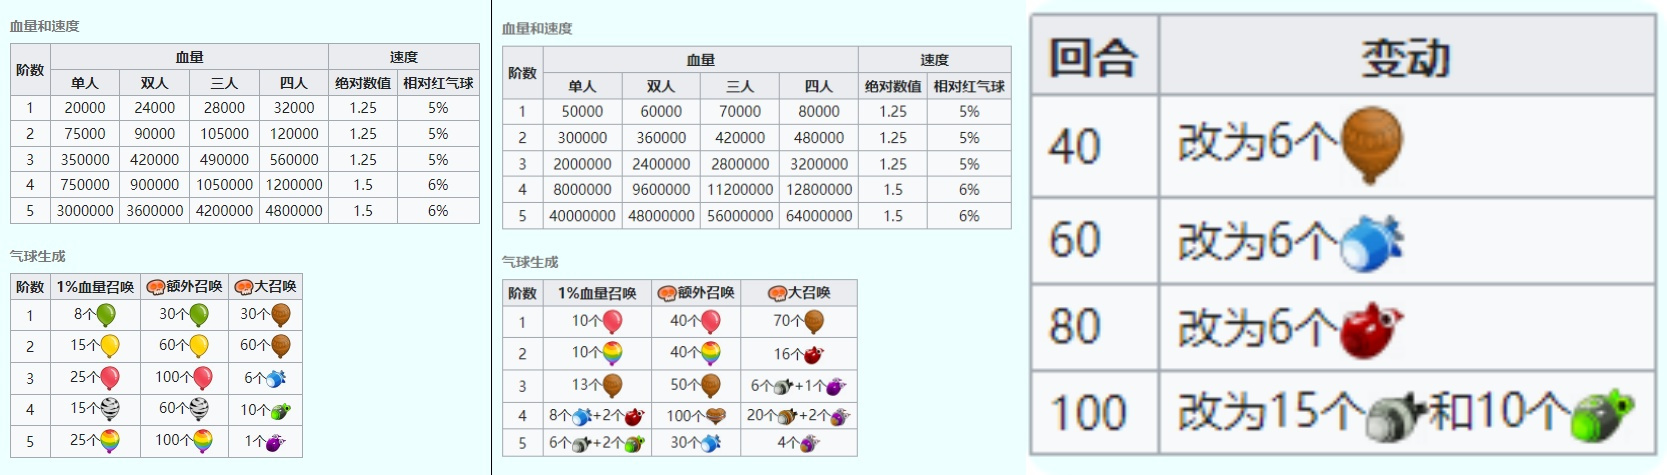Click the rainbow bloon beside 25个
Viewport: 1667px width, 475px height.
[110, 441]
